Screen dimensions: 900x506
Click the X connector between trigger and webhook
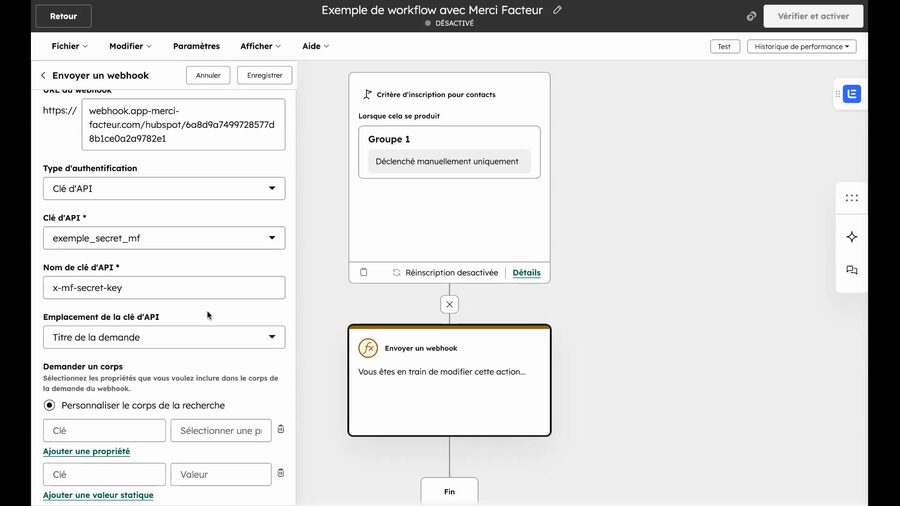[x=449, y=304]
